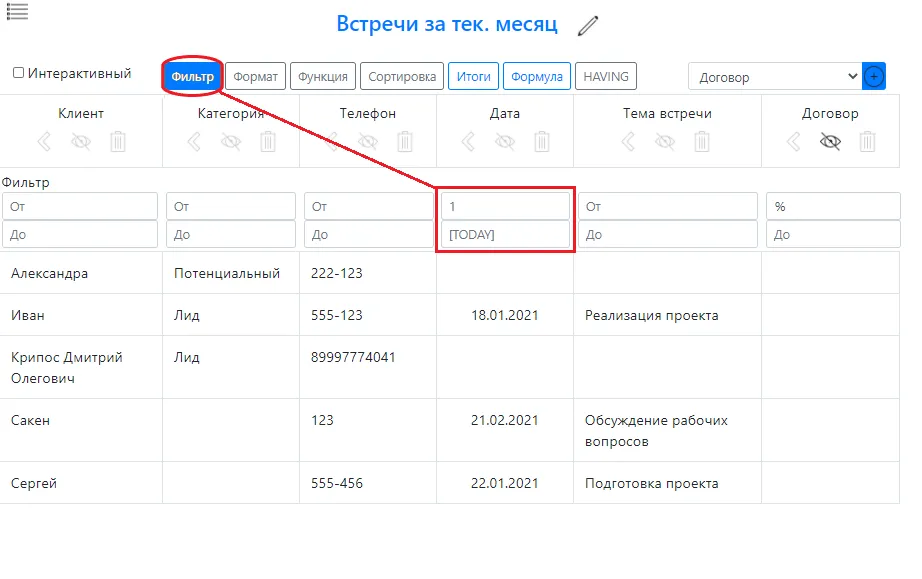Click Тема встречи filter От field
The height and width of the screenshot is (579, 922).
(x=668, y=206)
